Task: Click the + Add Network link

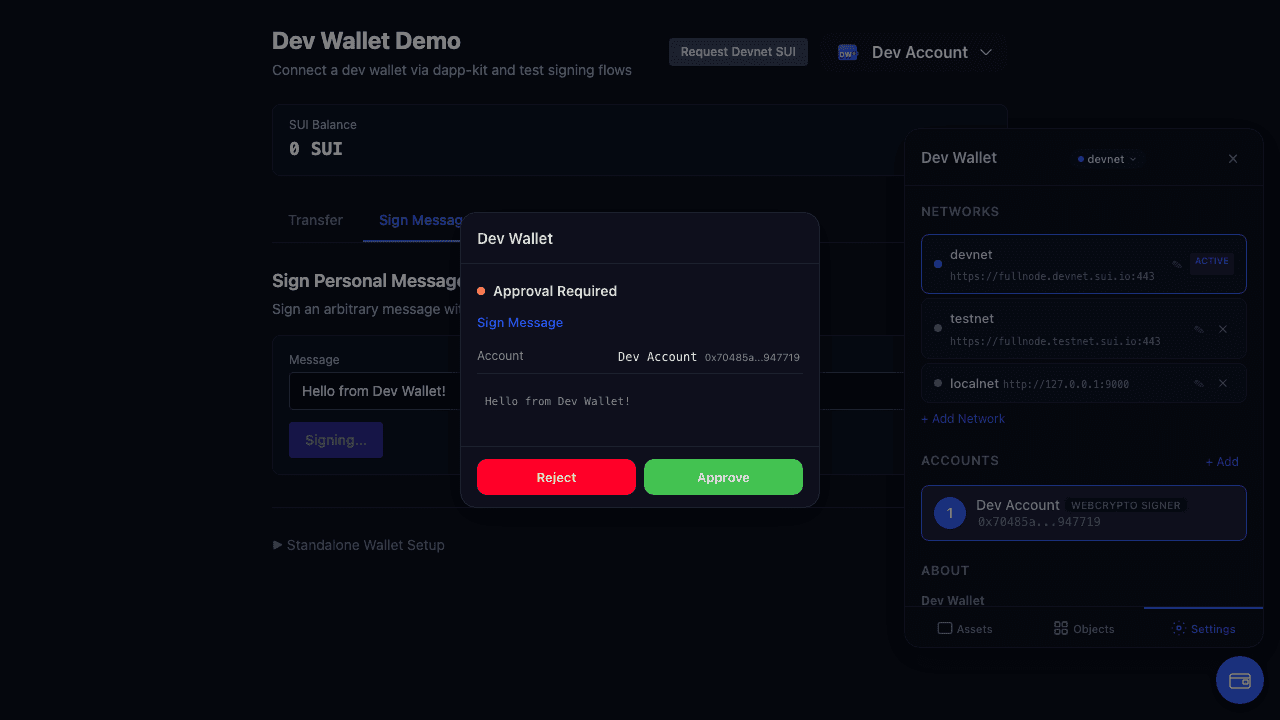Action: pos(963,418)
